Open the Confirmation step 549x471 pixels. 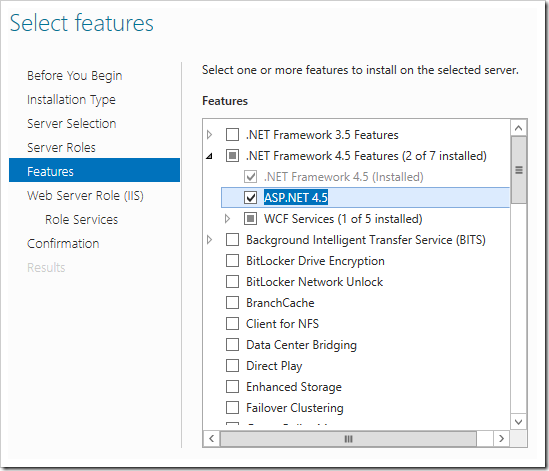point(63,243)
